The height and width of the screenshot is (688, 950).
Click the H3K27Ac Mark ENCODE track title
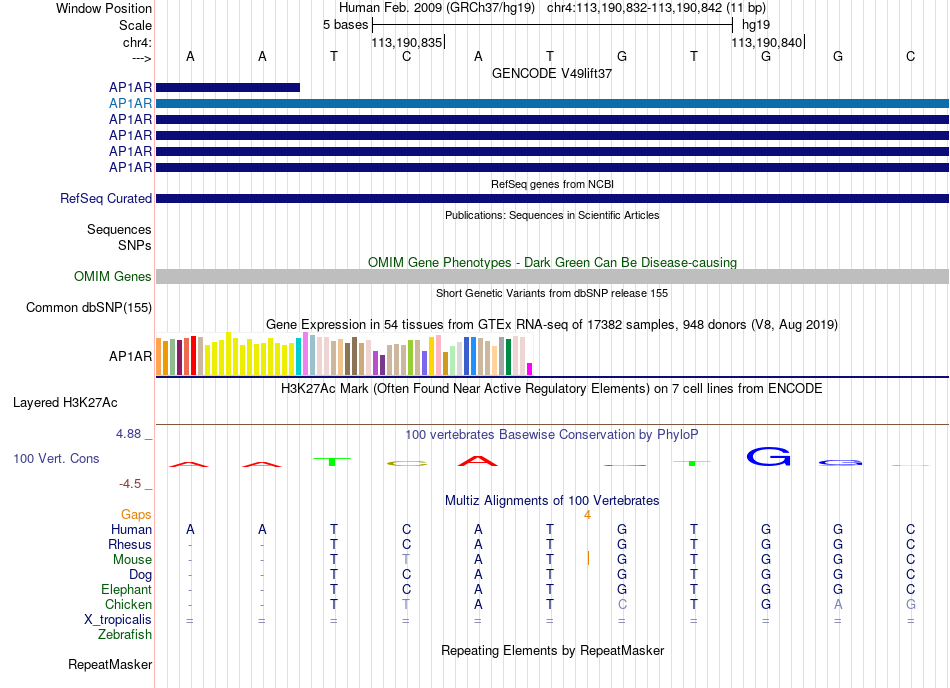click(x=552, y=389)
